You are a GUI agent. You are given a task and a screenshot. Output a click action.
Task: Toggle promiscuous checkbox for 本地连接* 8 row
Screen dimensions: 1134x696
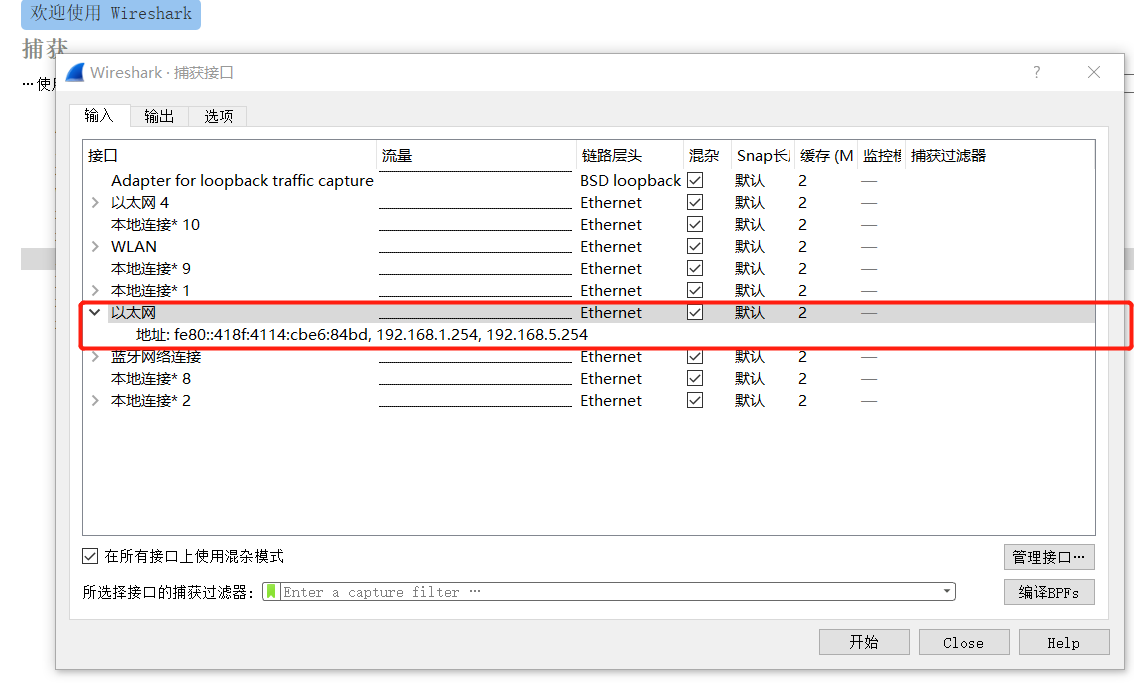[695, 378]
